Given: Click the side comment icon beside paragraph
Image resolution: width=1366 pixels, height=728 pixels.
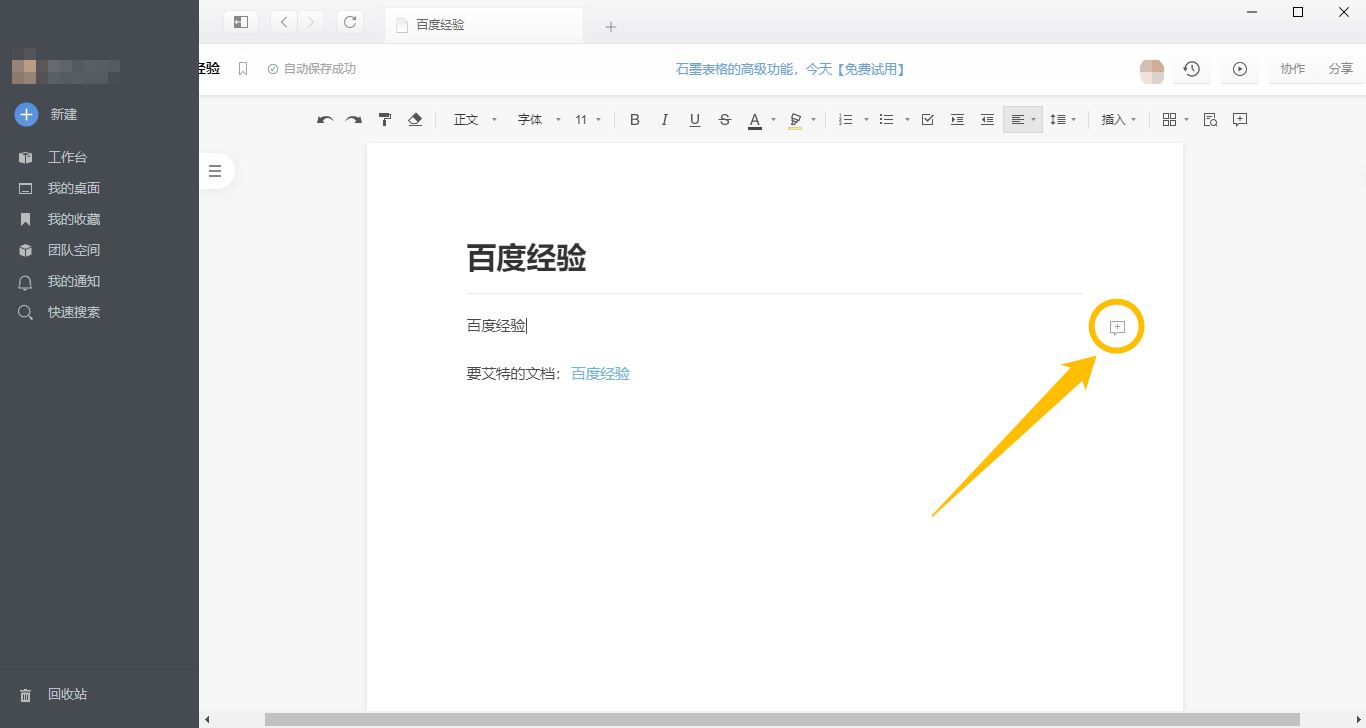Looking at the screenshot, I should coord(1117,327).
